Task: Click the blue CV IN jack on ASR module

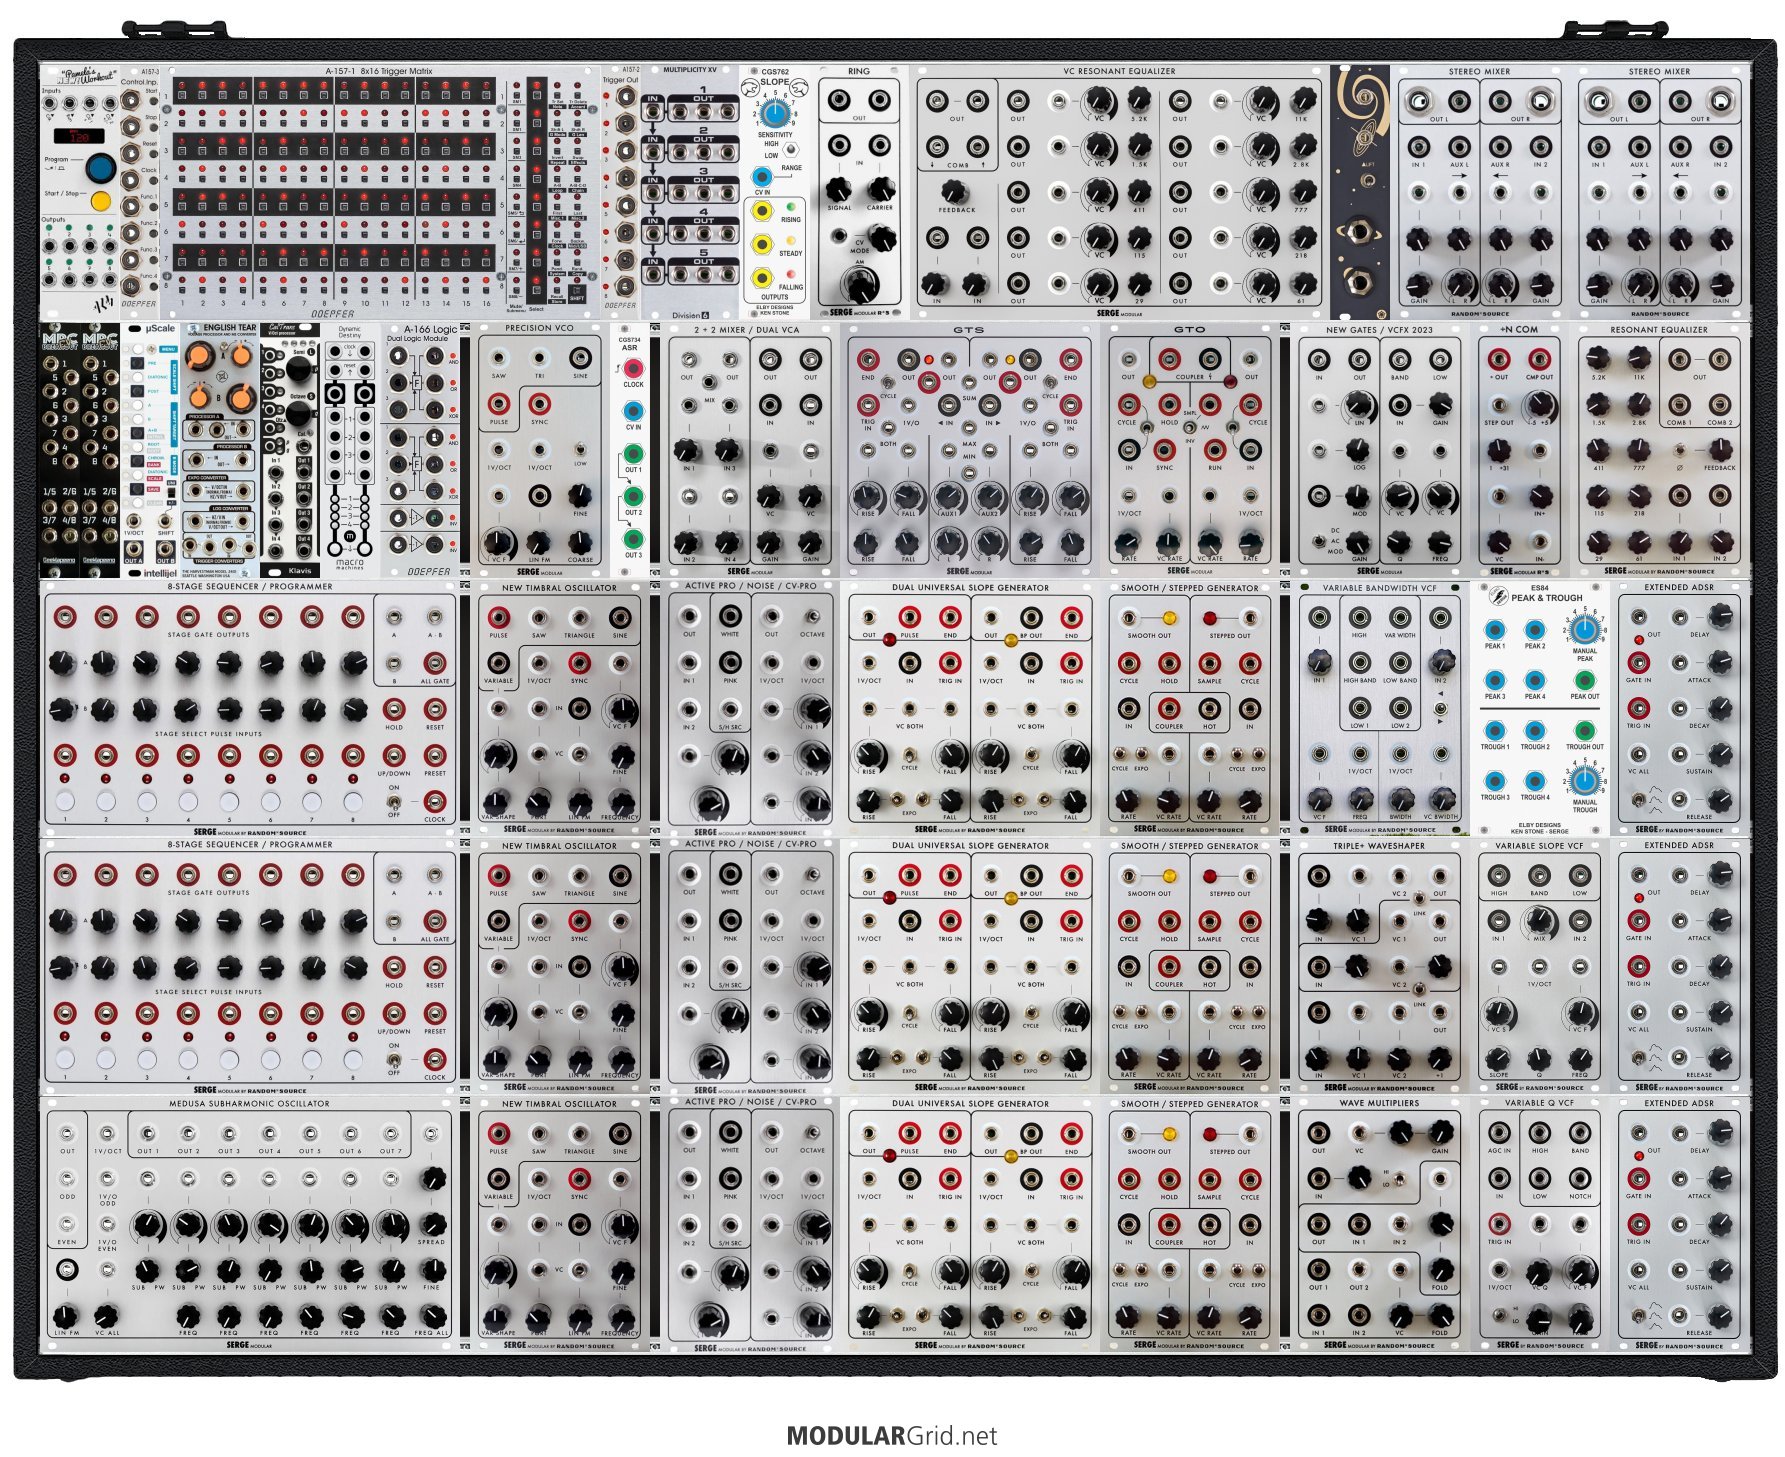Action: point(633,411)
